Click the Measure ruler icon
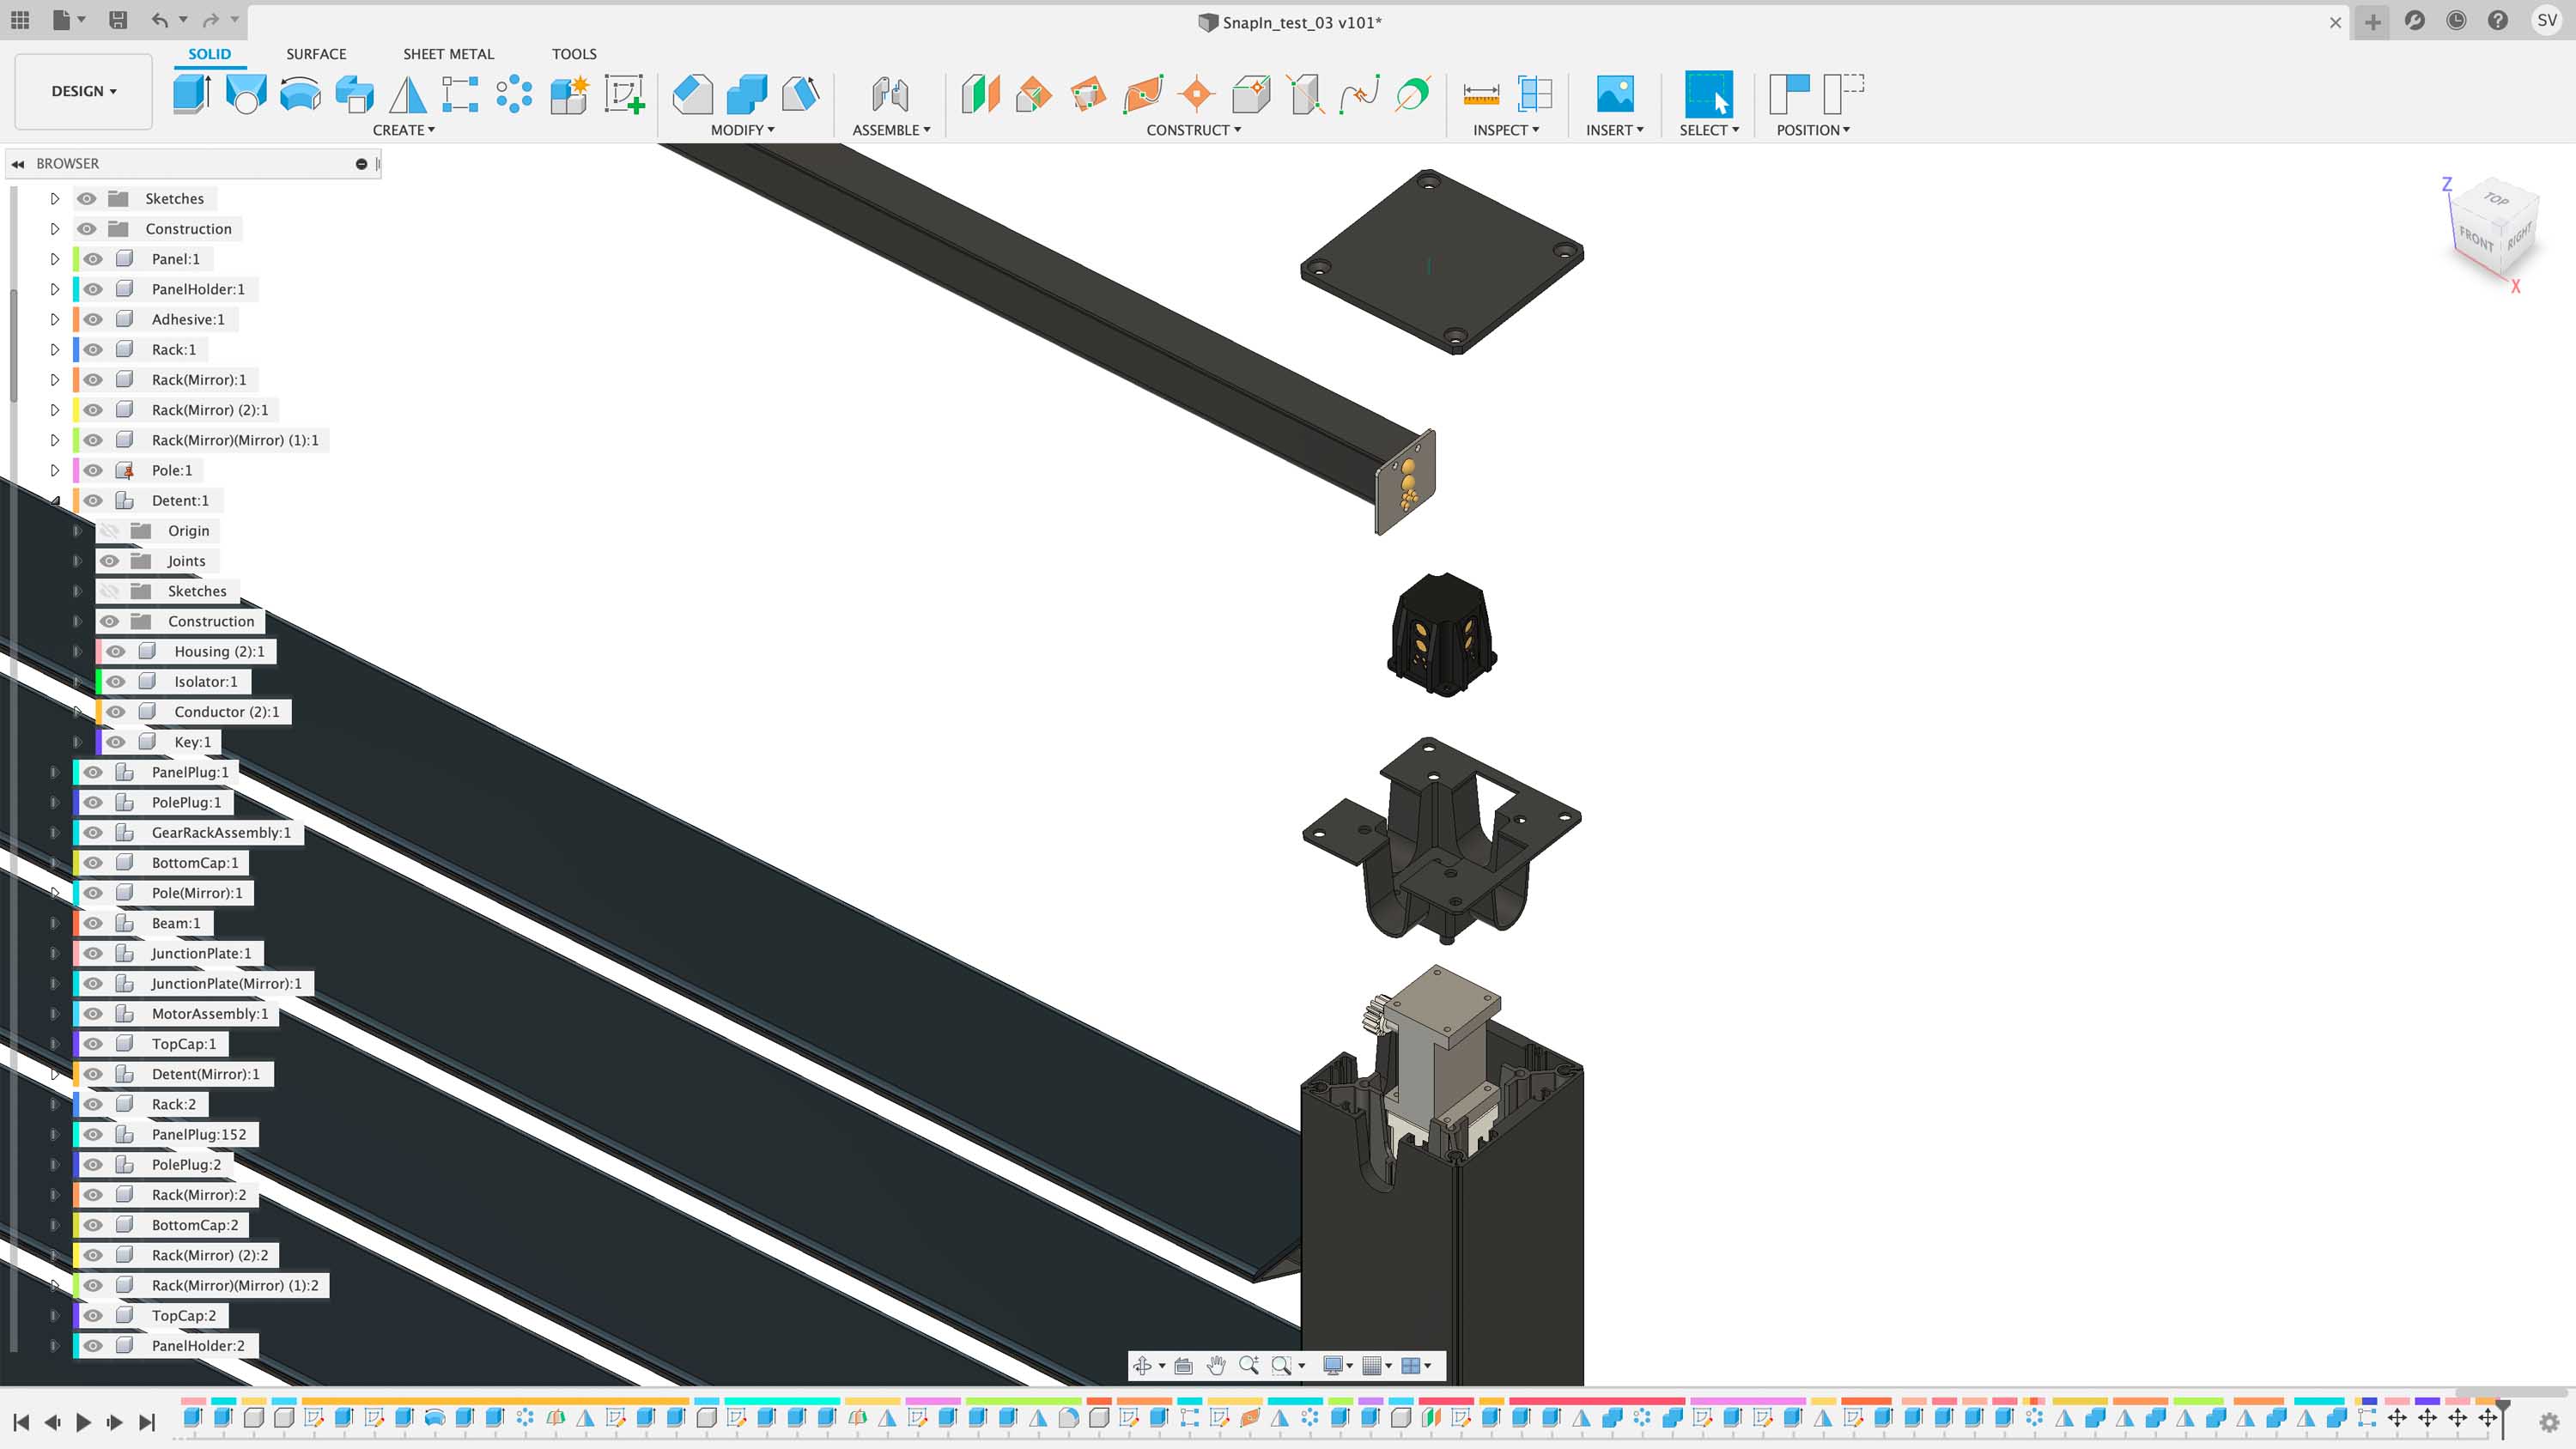Screen dimensions: 2576x1449 click(1481, 95)
